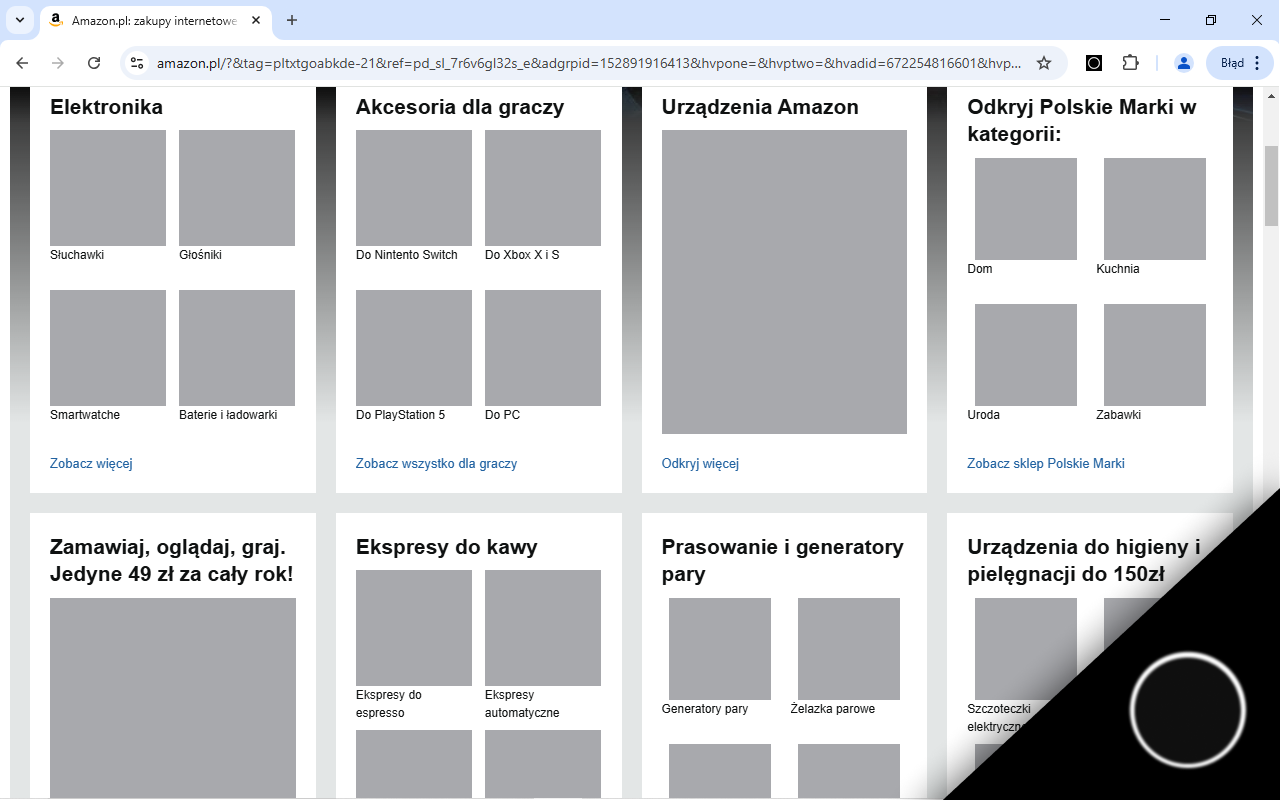Open the Kuchnia category thumbnail
This screenshot has width=1280, height=800.
1155,209
